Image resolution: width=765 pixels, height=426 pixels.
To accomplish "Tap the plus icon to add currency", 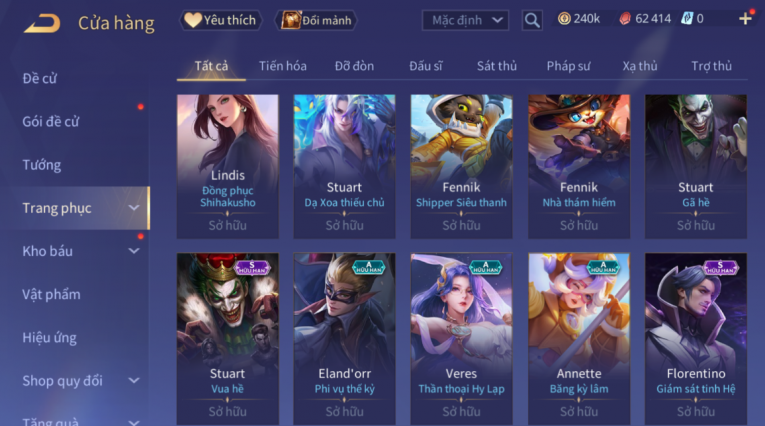I will coord(745,19).
